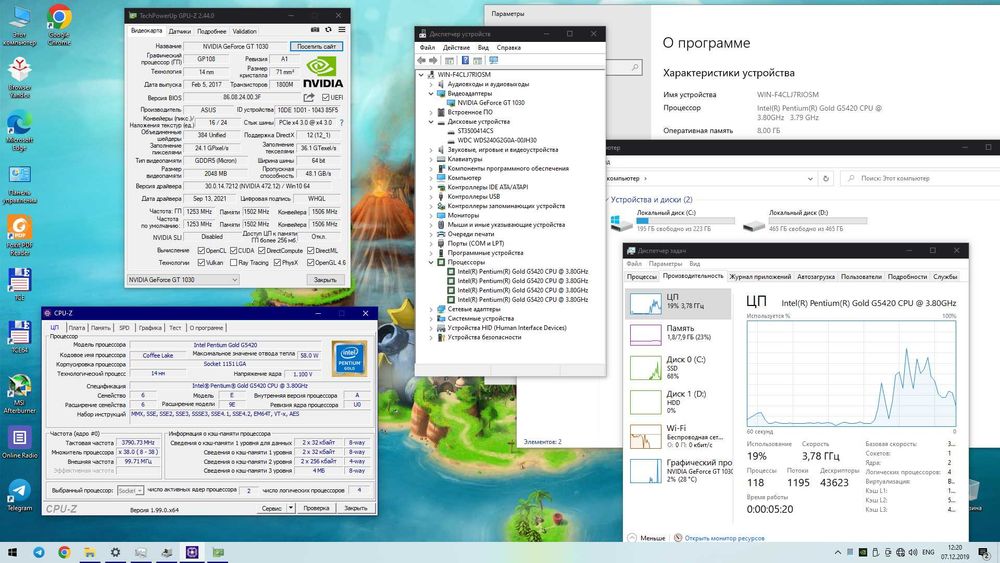Click the Проверка button in CPU-Z
This screenshot has height=563, width=1000.
tap(316, 508)
